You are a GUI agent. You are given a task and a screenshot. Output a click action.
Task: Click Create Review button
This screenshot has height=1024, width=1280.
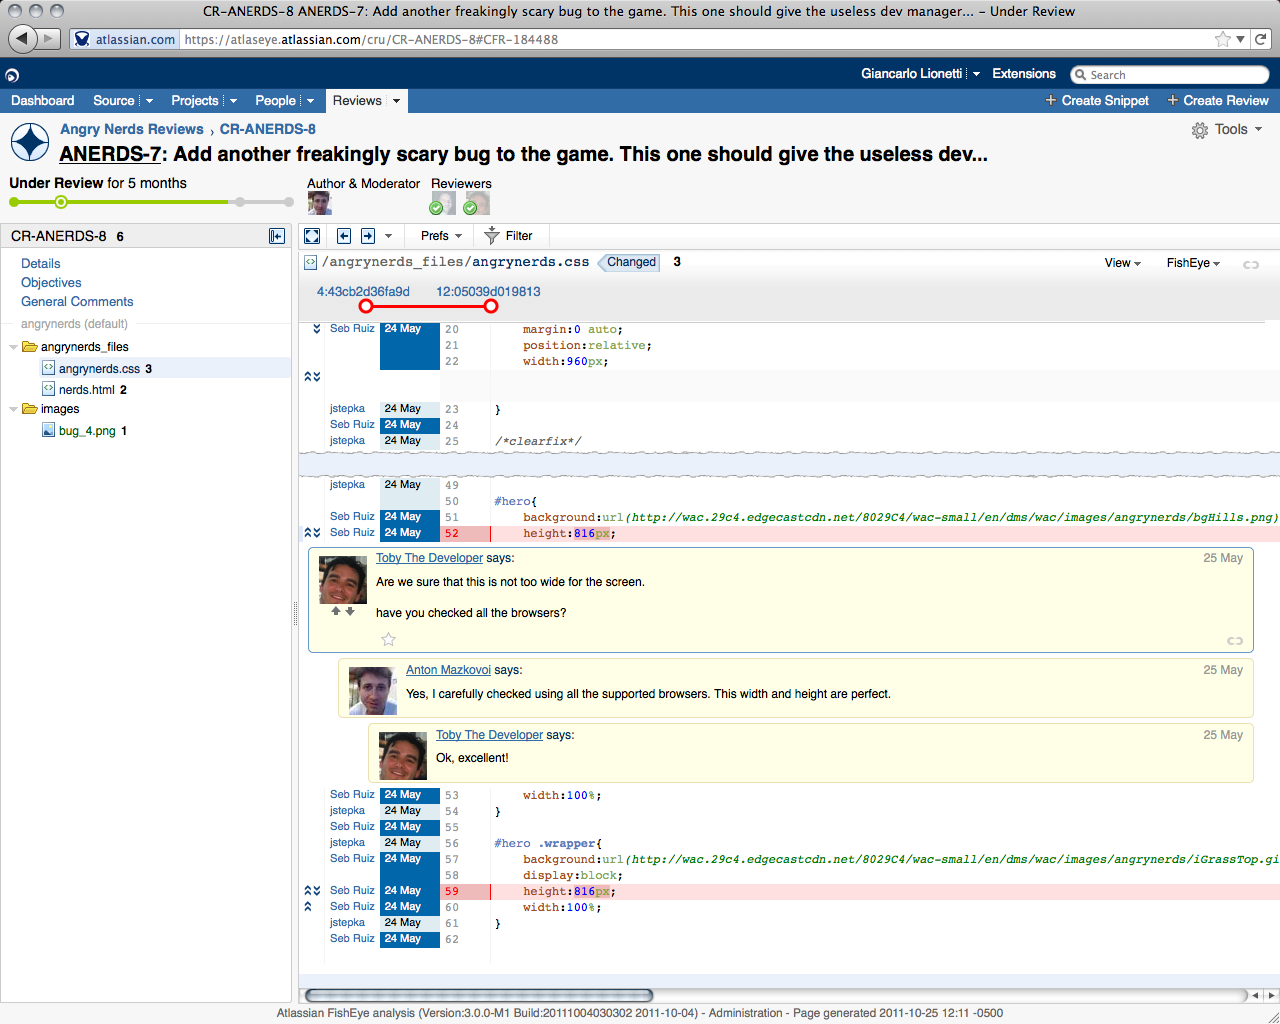1218,101
